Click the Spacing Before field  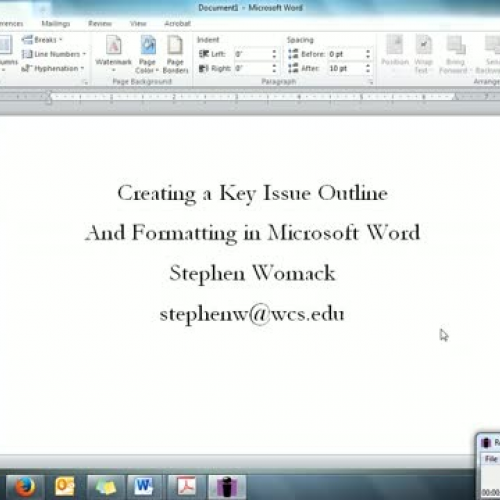(x=346, y=54)
